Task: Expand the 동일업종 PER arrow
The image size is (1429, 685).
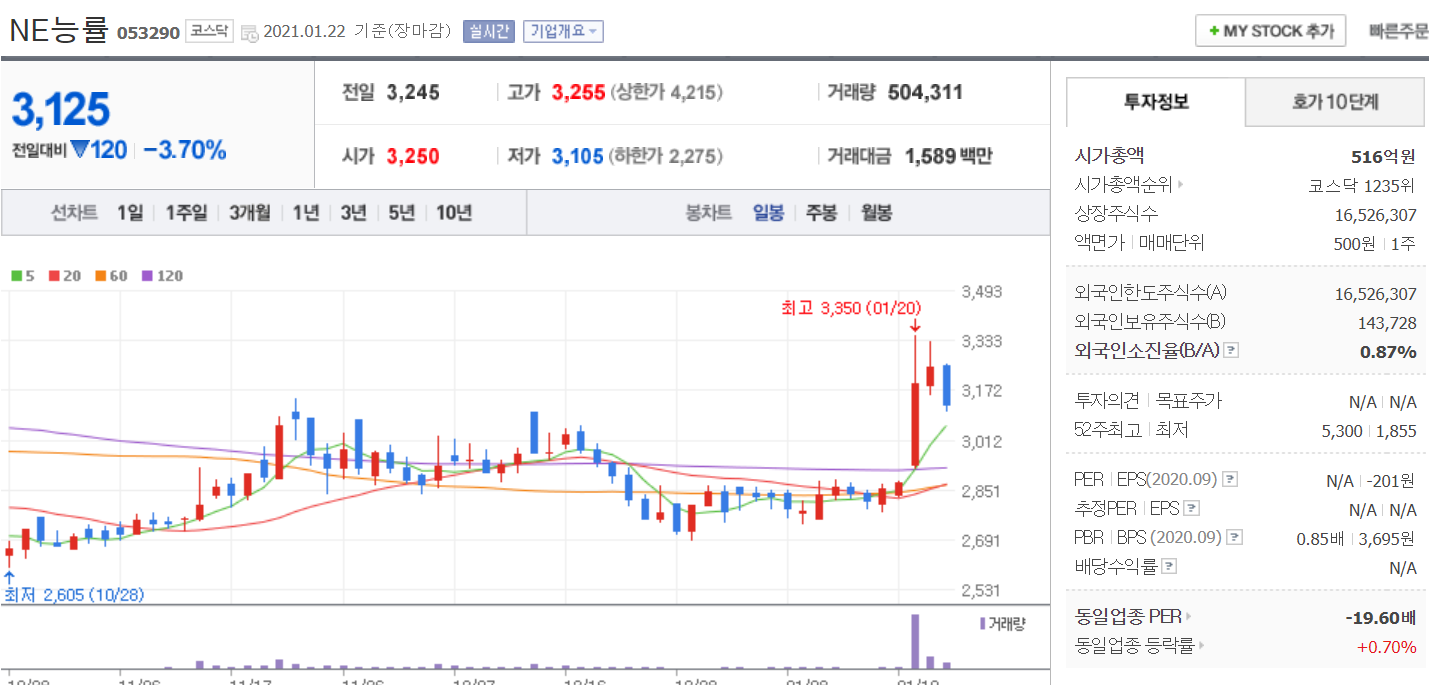Action: [1188, 617]
